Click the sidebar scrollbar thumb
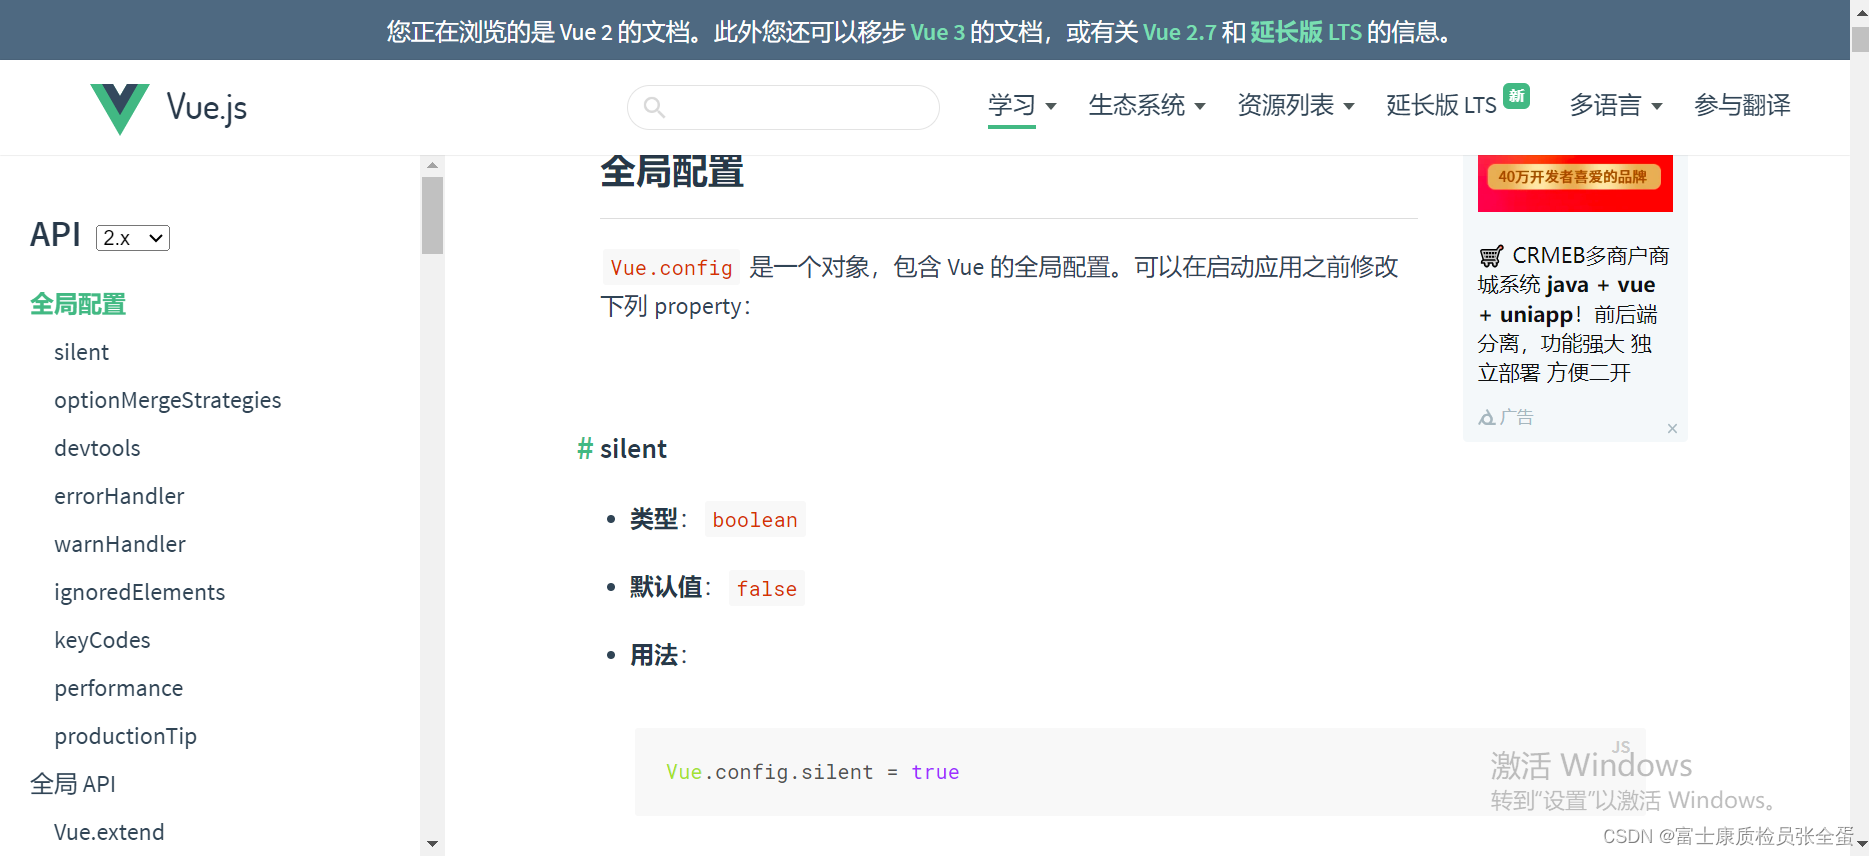The width and height of the screenshot is (1869, 856). coord(432,216)
